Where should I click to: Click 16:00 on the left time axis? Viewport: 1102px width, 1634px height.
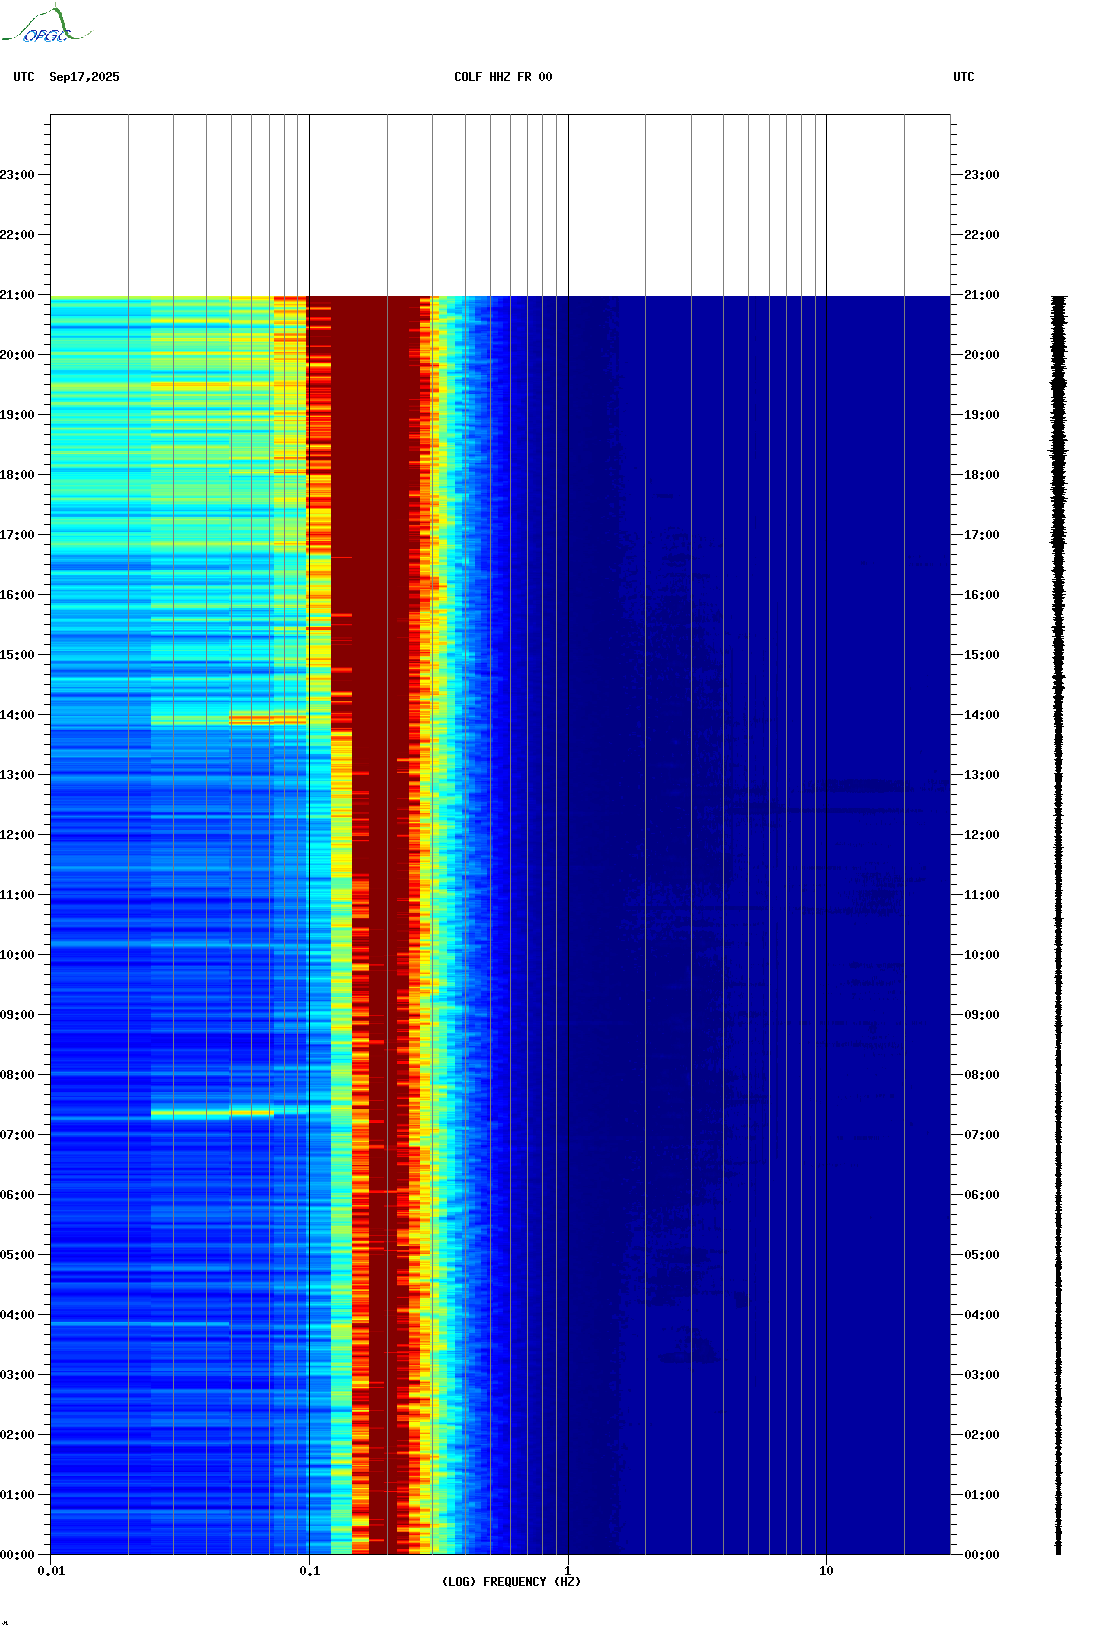17,595
